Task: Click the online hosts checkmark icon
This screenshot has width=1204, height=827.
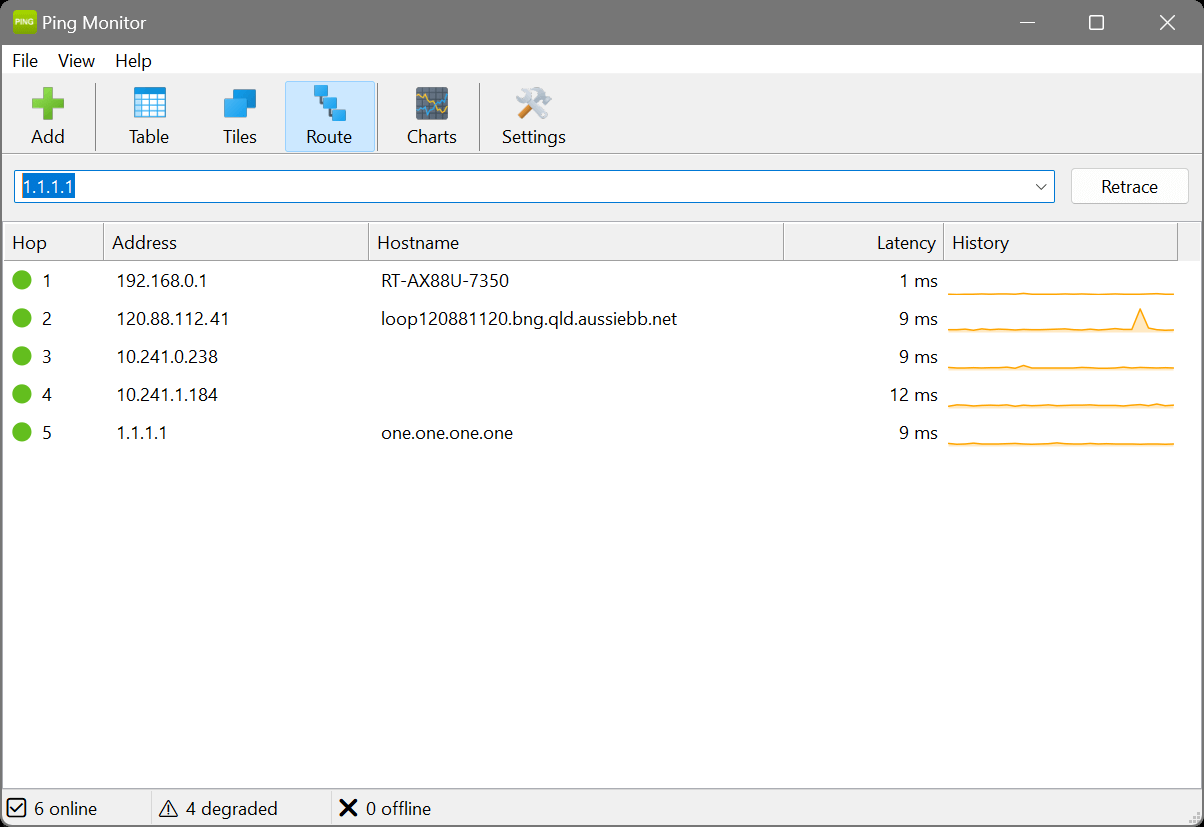Action: tap(17, 808)
